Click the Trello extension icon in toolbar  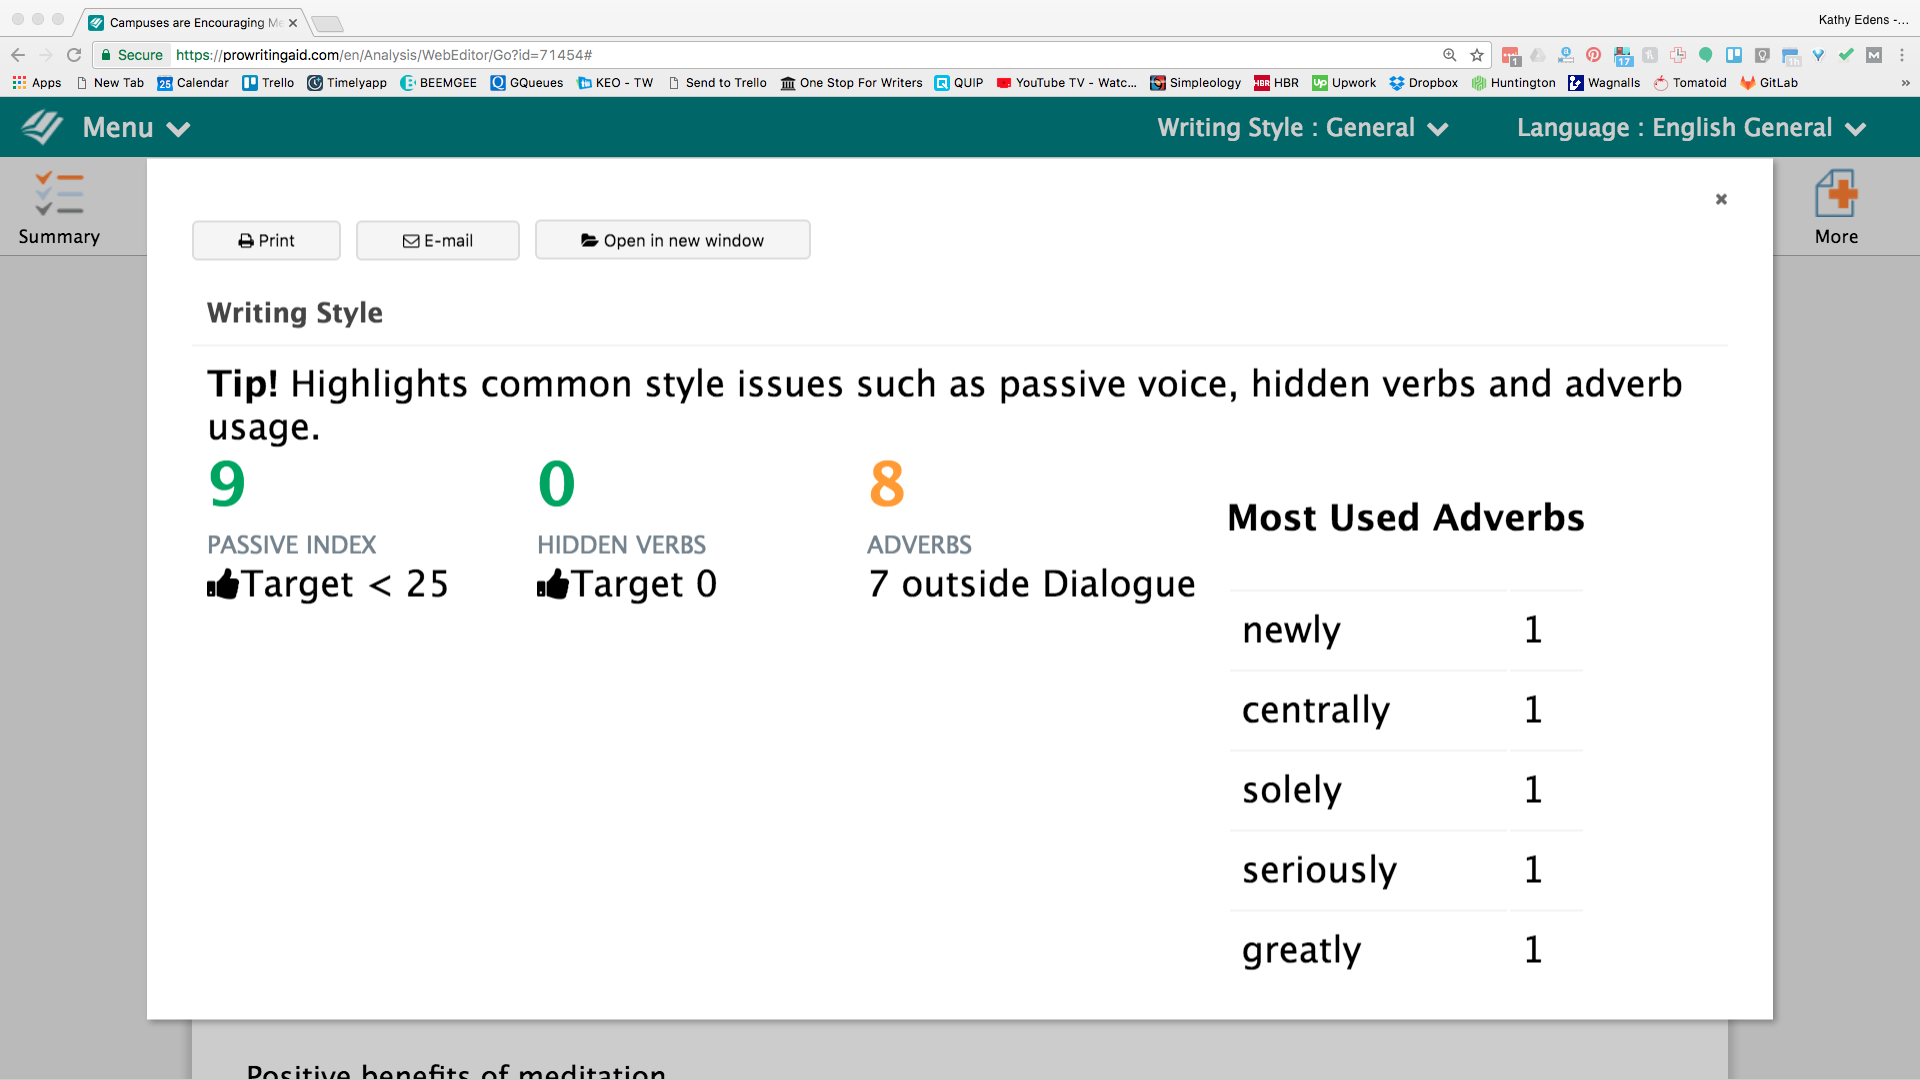click(1734, 55)
